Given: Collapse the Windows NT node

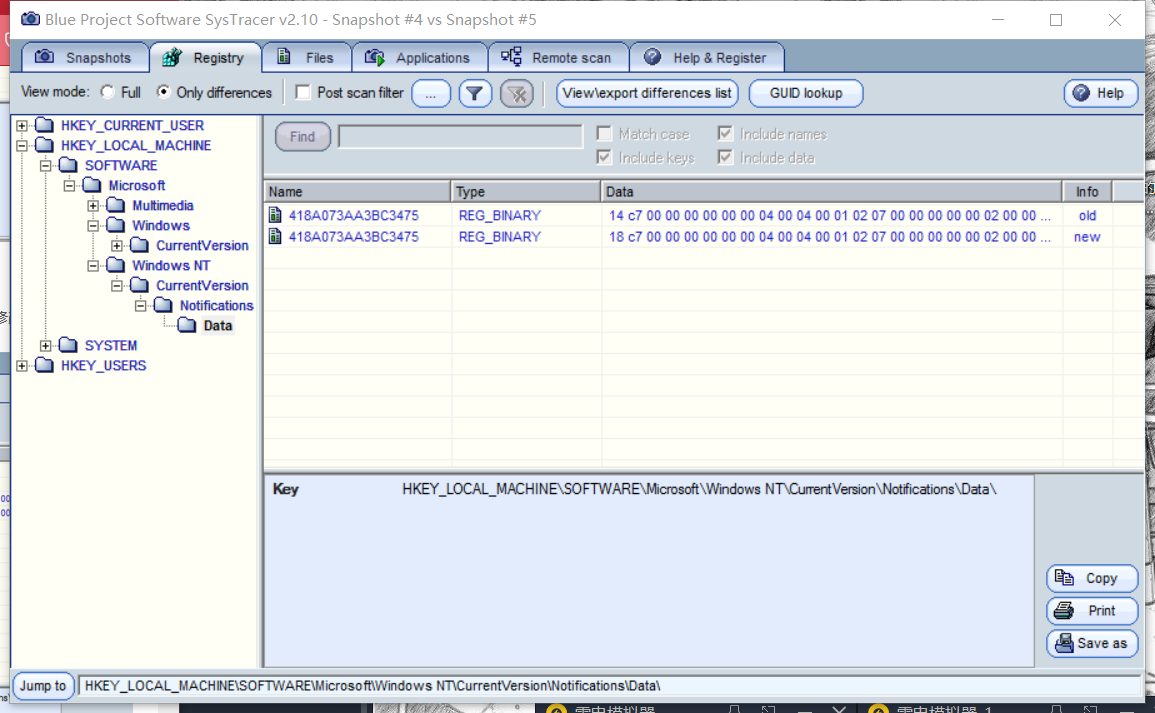Looking at the screenshot, I should (93, 265).
